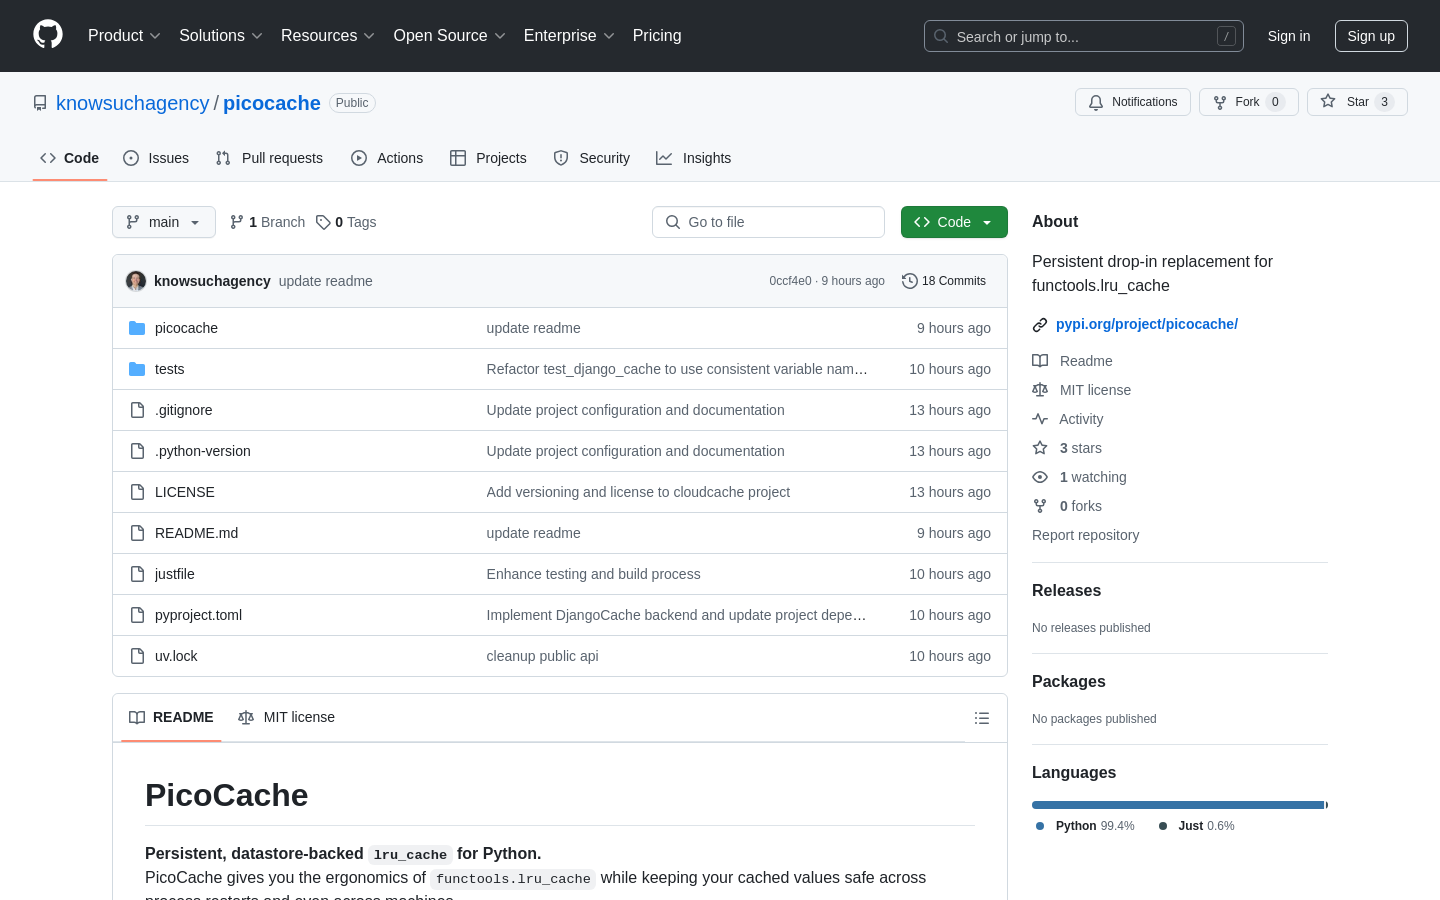Click the .python-version file icon

point(137,451)
